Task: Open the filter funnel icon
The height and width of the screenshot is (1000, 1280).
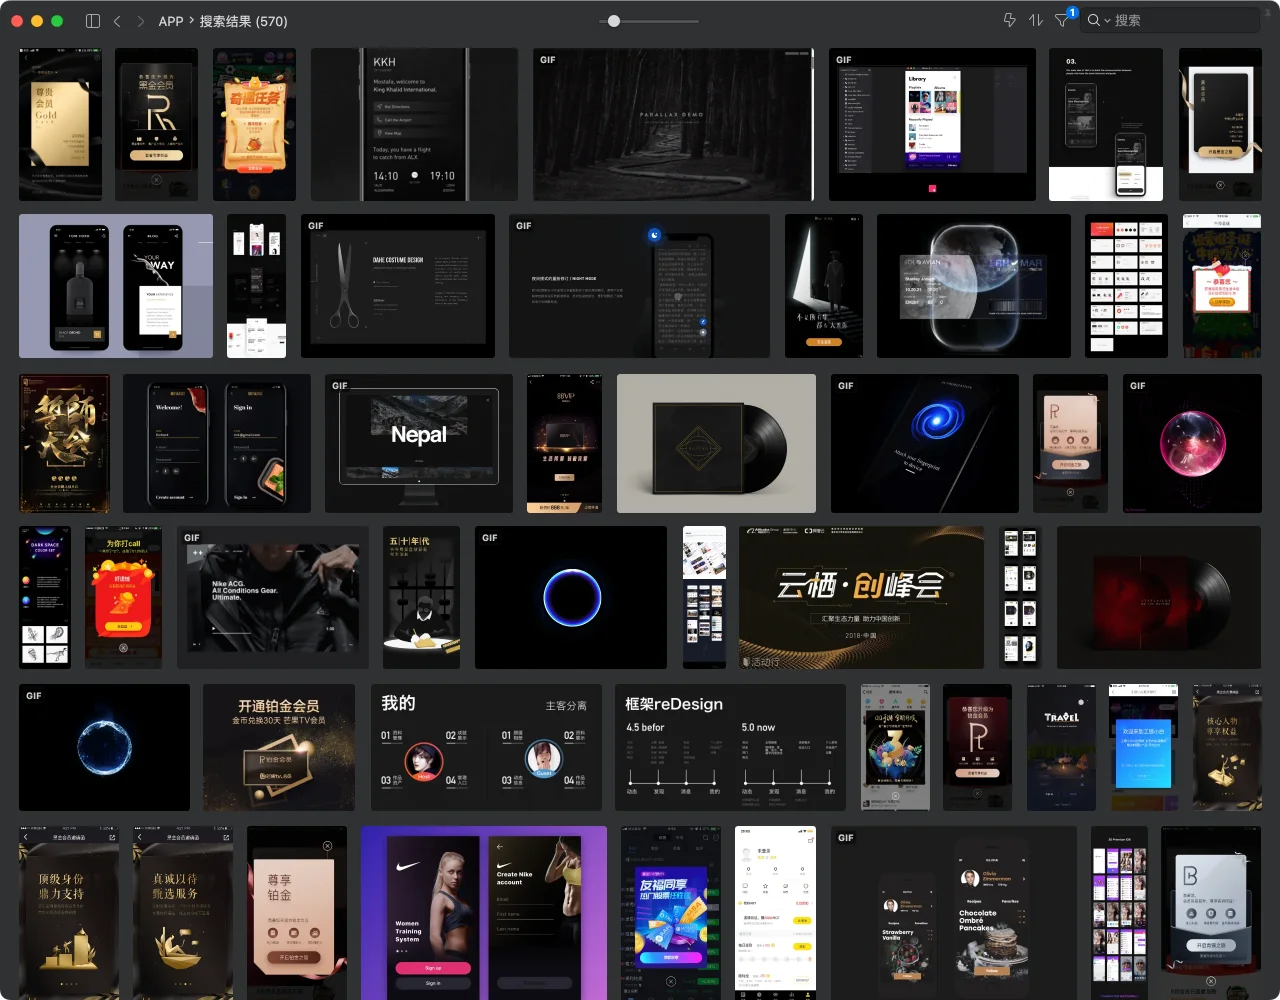Action: pyautogui.click(x=1062, y=21)
